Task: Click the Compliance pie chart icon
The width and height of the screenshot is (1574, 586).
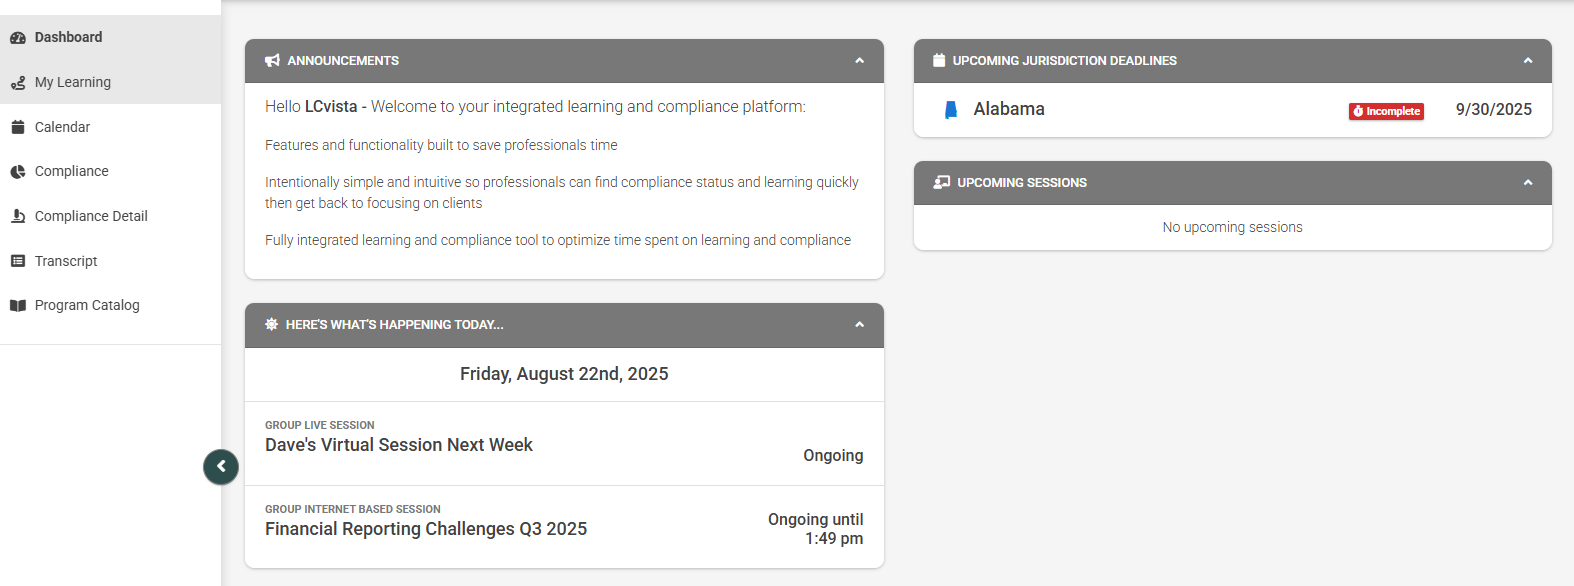Action: (18, 172)
